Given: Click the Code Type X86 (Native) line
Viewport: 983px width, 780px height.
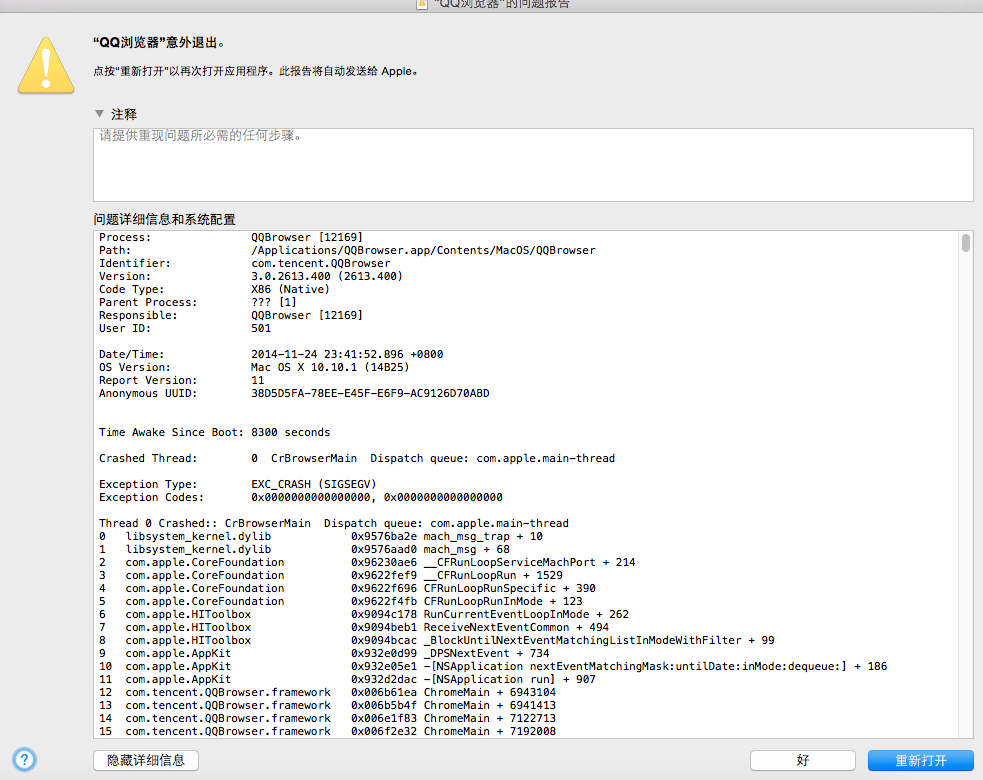Looking at the screenshot, I should [x=214, y=289].
